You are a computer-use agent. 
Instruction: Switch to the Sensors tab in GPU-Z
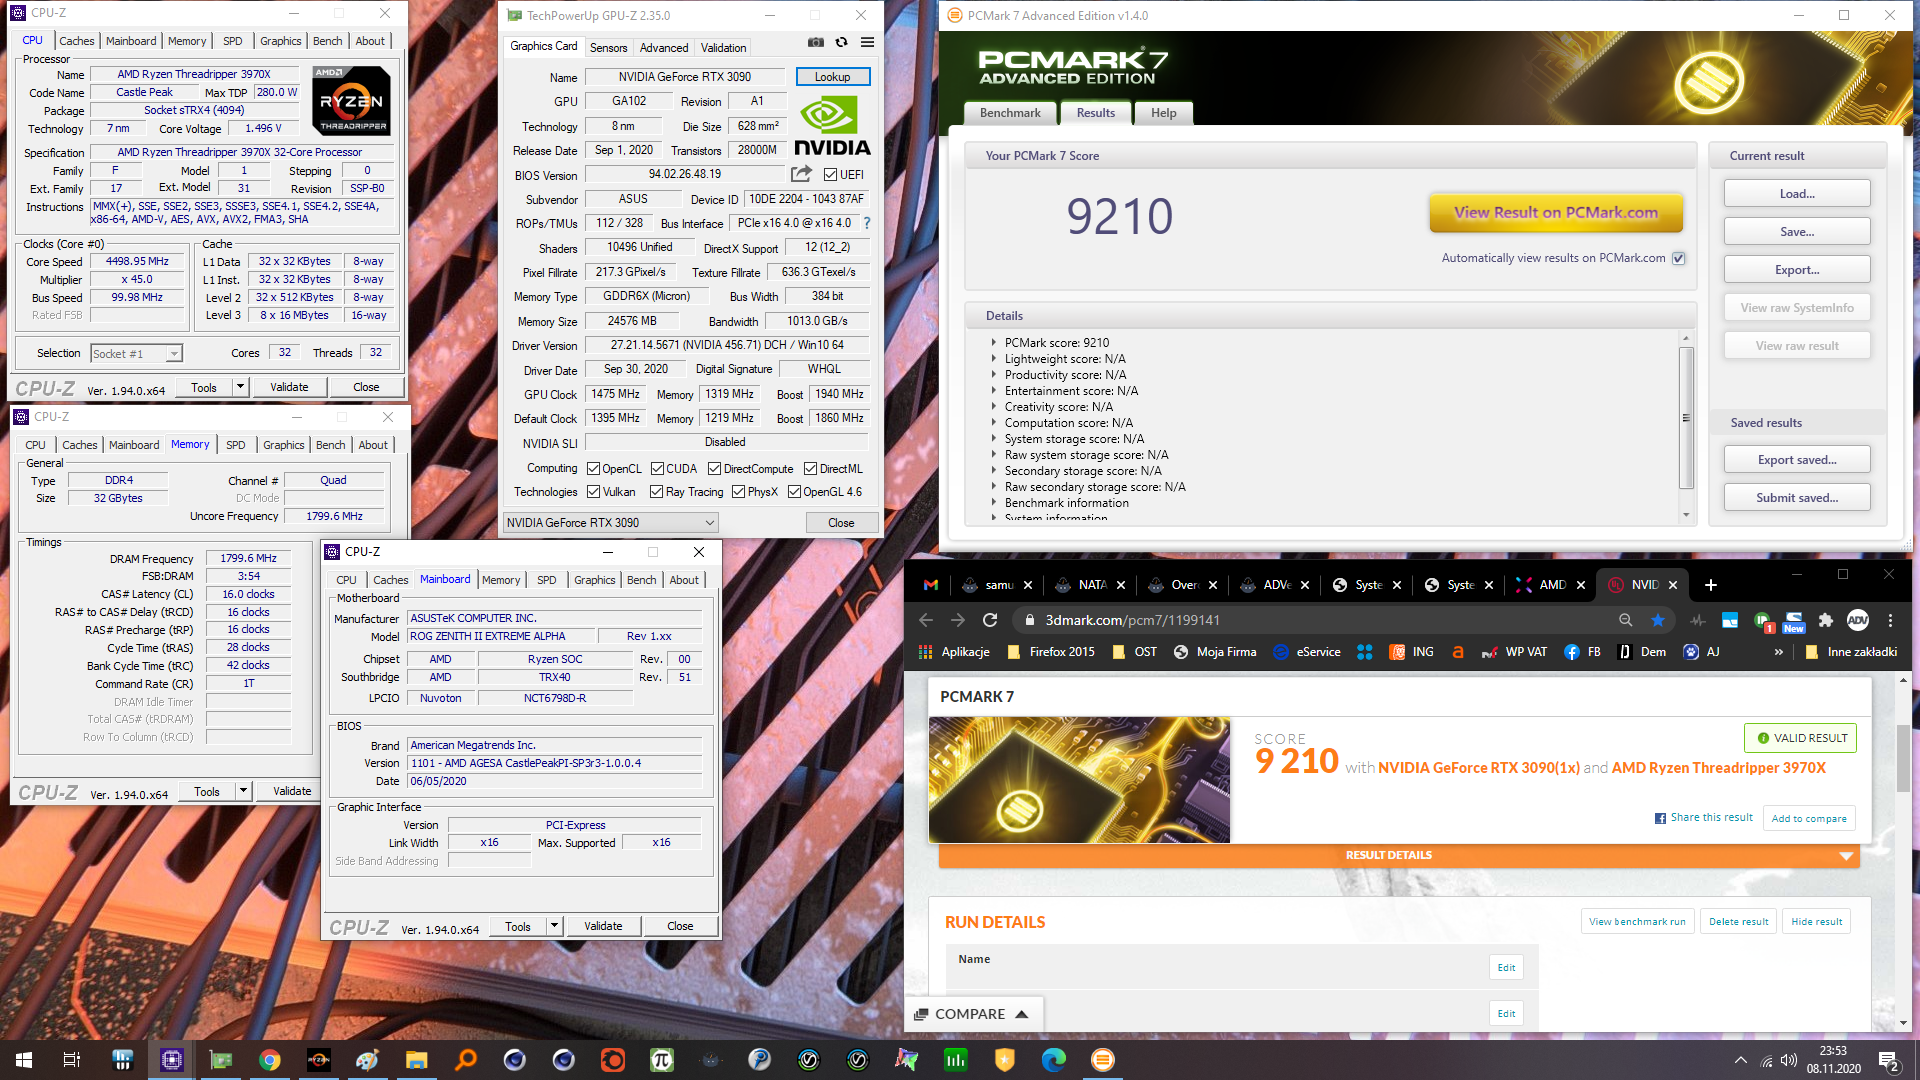[608, 47]
